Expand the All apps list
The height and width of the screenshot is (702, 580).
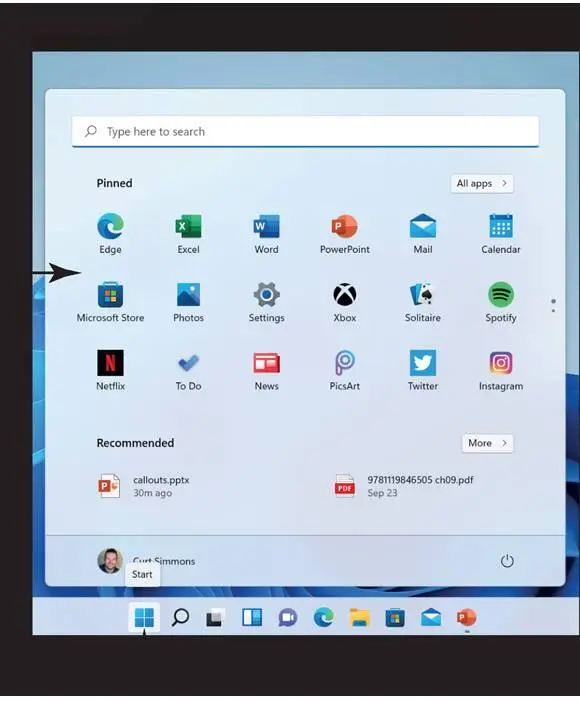[482, 184]
